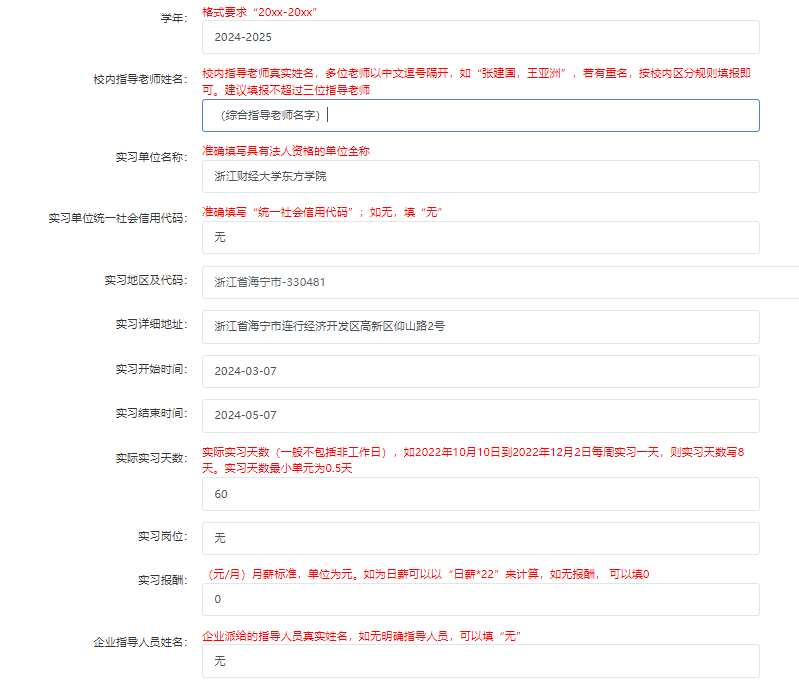Click the red hint 准确填写具有法人资格的单位全称
The width and height of the screenshot is (799, 683).
293,151
